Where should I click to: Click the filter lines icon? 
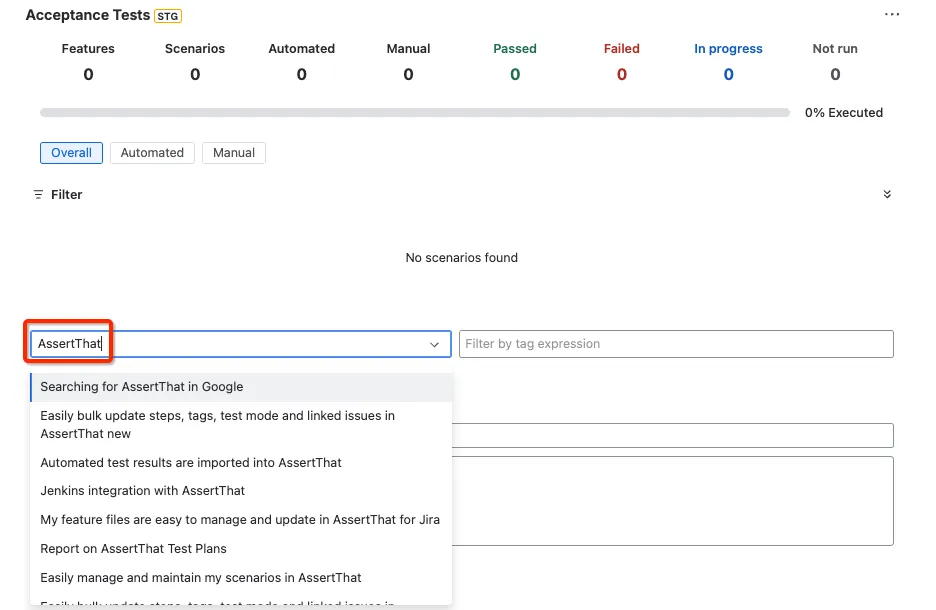(38, 195)
